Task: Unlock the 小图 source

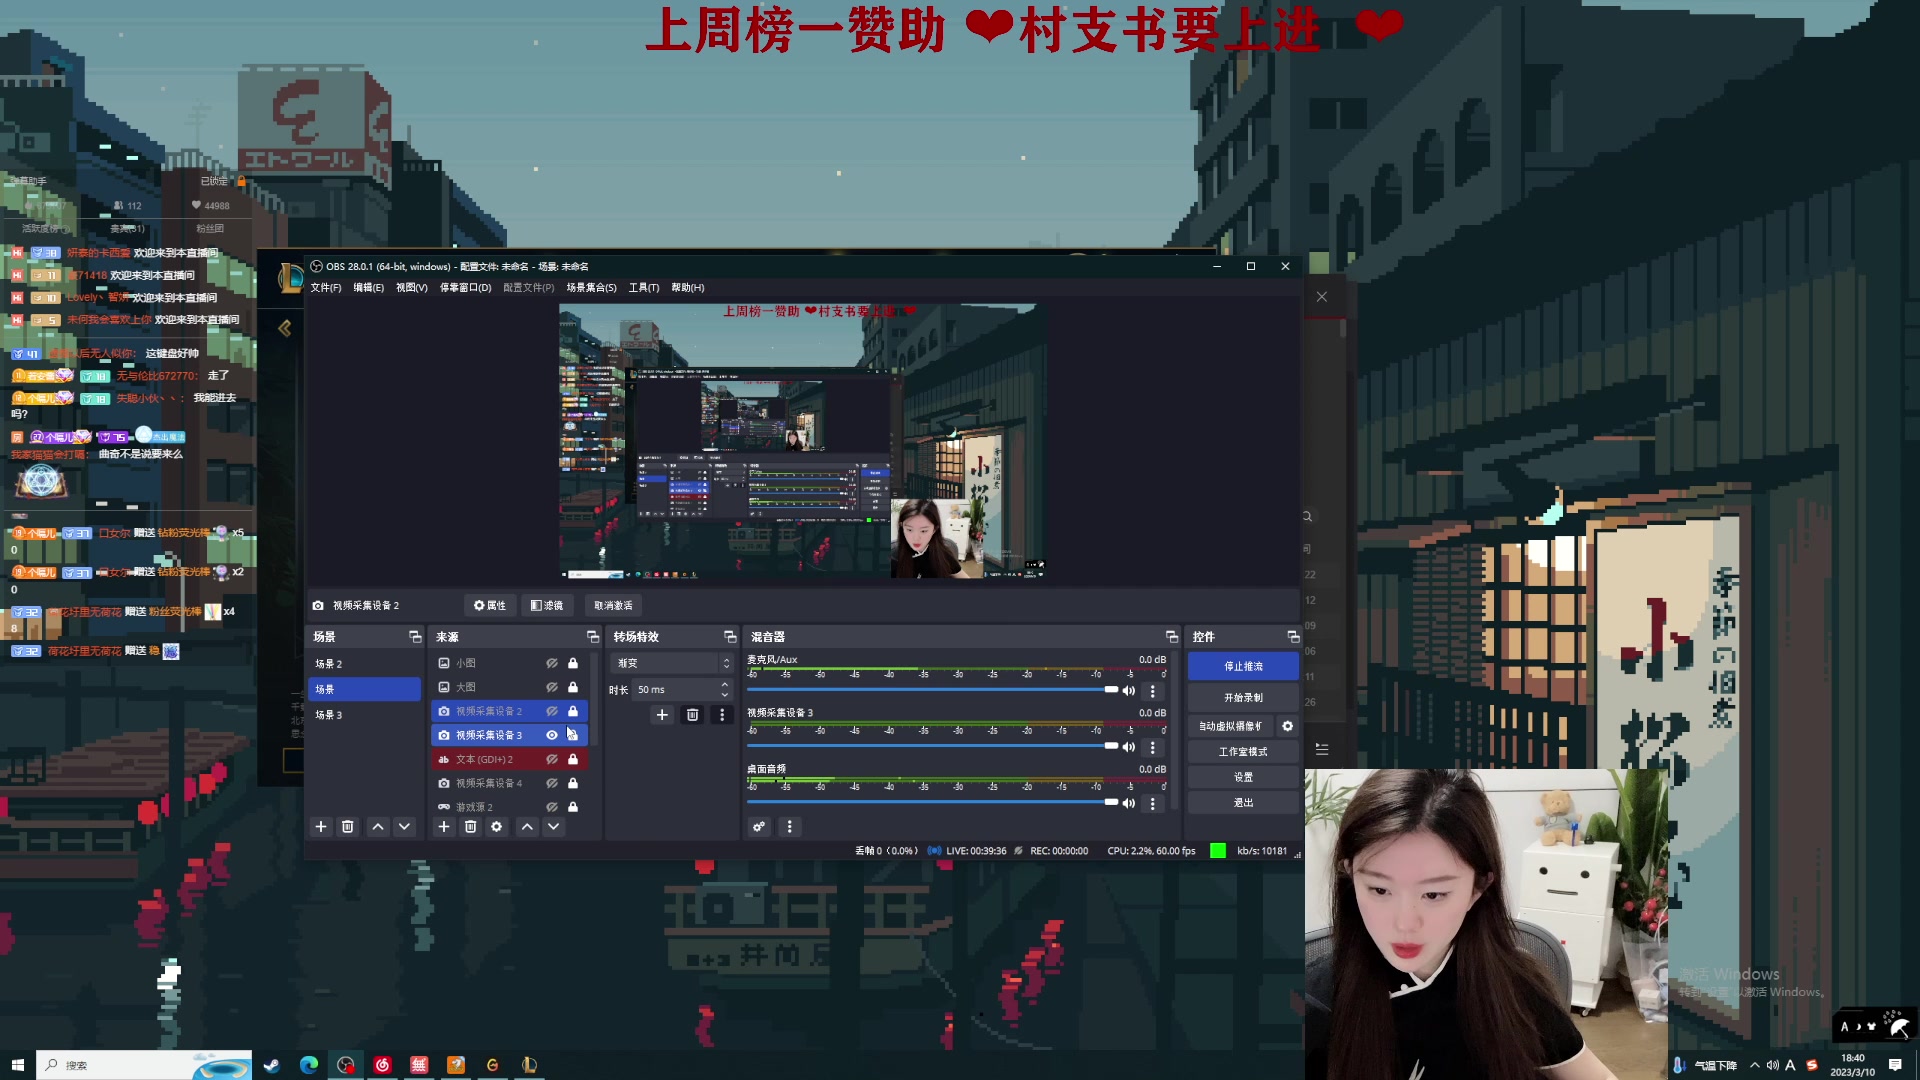Action: (573, 663)
